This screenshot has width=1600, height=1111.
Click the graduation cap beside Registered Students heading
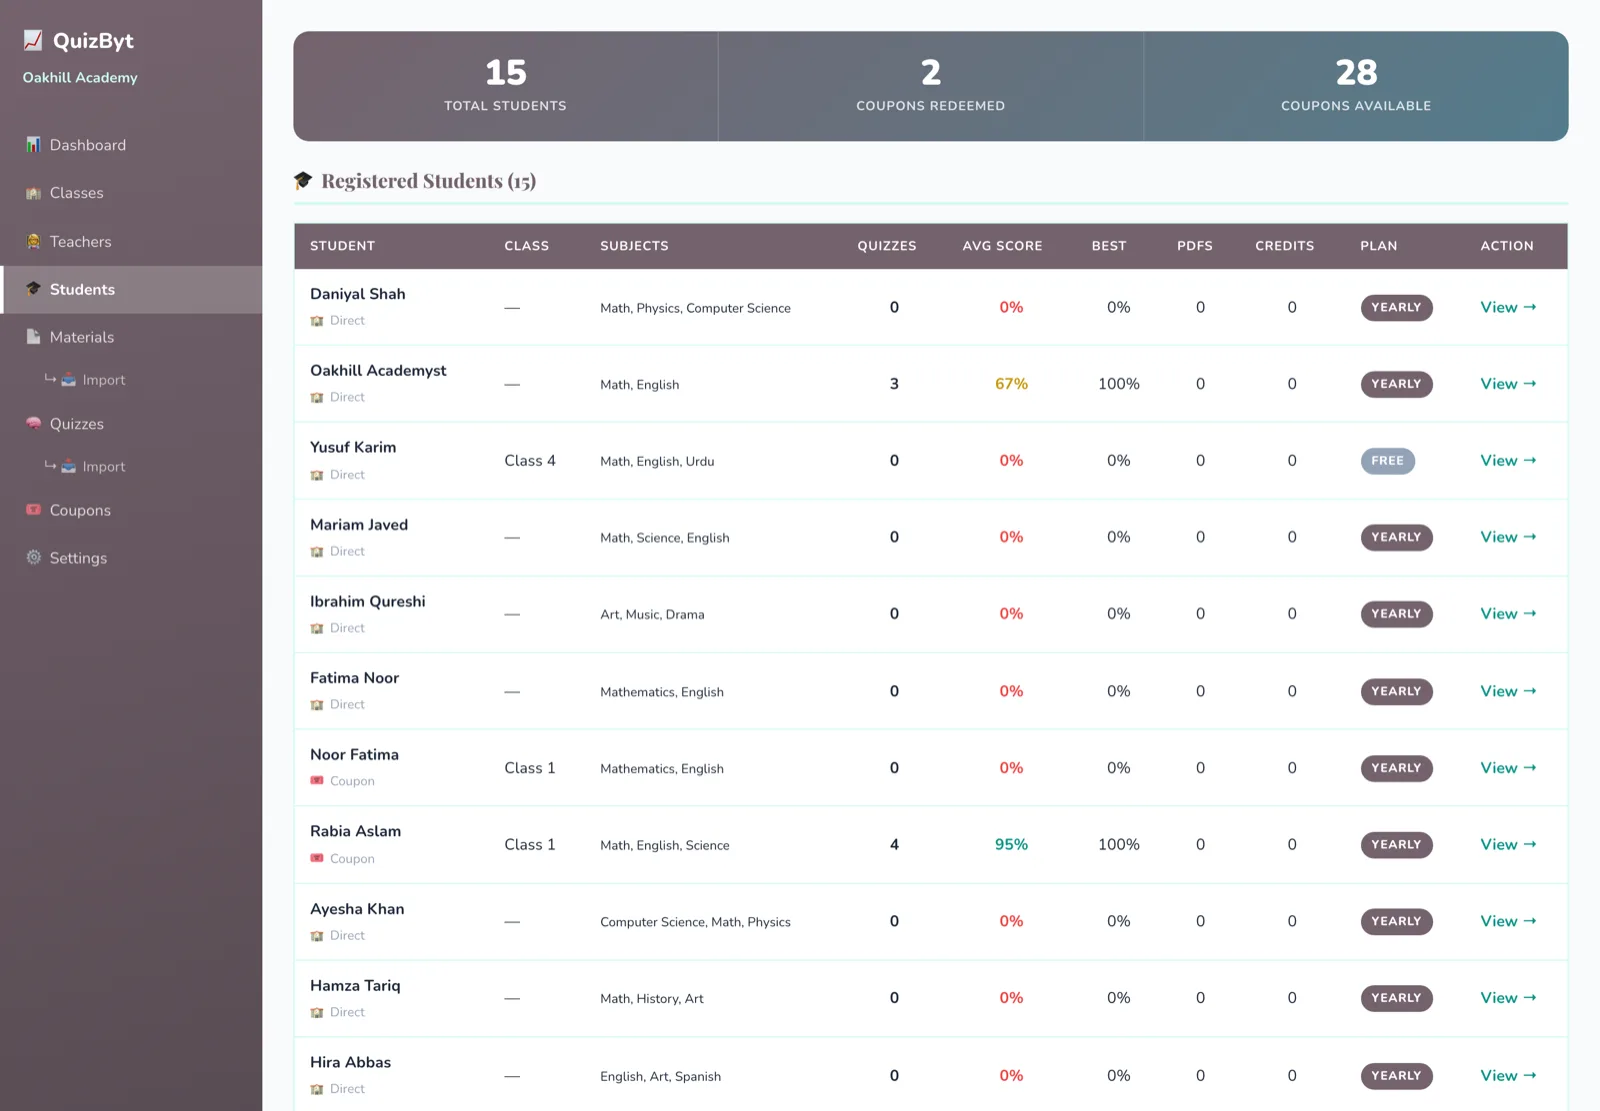(303, 180)
